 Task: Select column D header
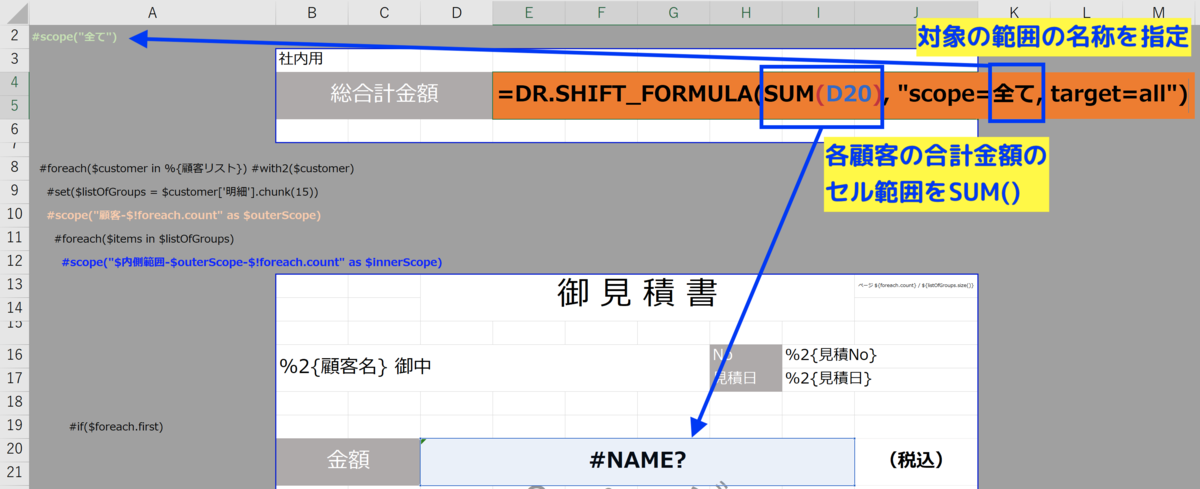click(456, 12)
